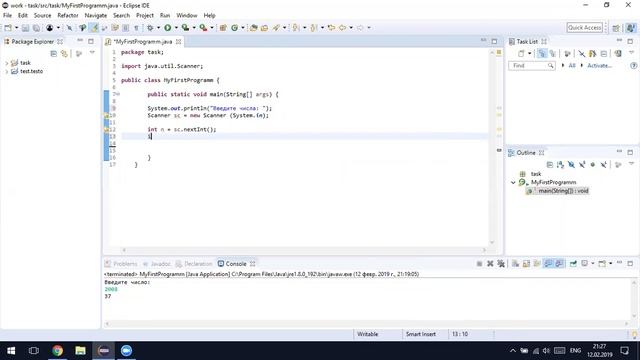Click Synchronize Changed icon in Task List
640x360 pixels.
click(x=618, y=53)
